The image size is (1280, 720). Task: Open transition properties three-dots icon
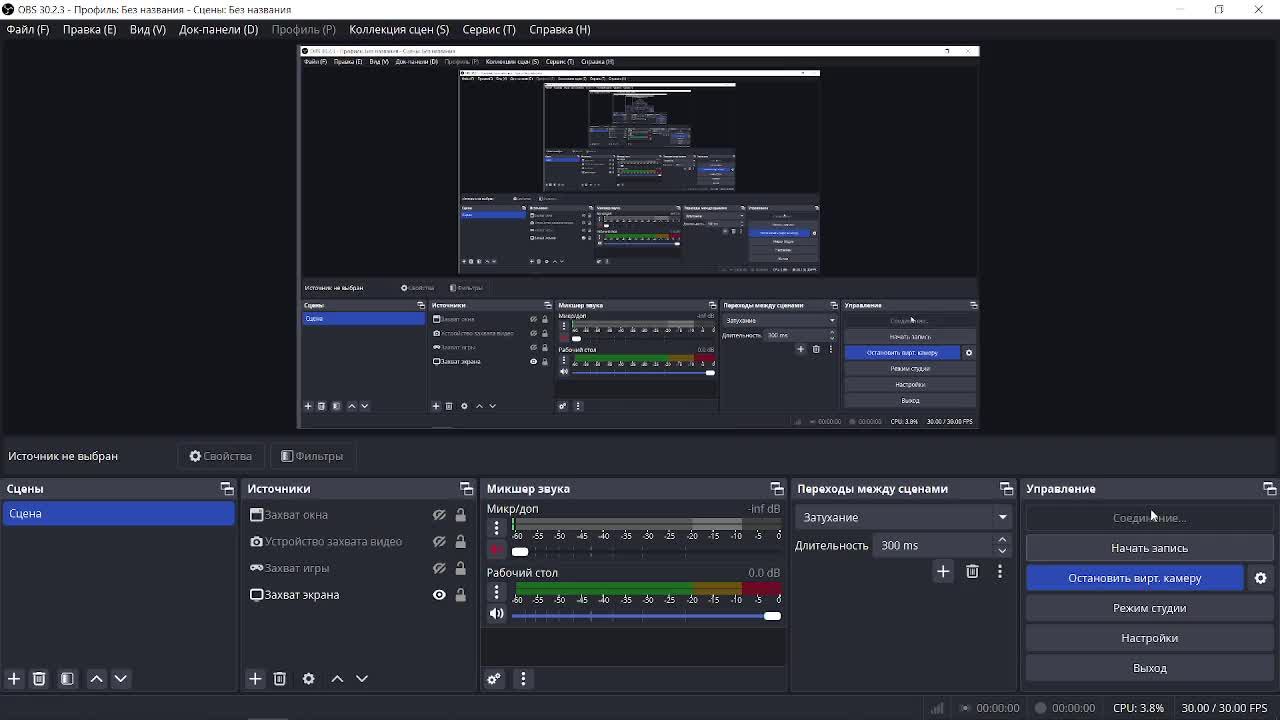tap(1000, 571)
